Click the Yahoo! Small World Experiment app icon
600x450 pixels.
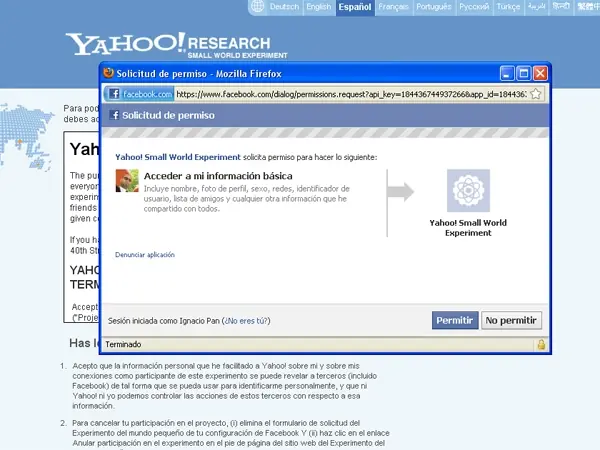pyautogui.click(x=468, y=191)
